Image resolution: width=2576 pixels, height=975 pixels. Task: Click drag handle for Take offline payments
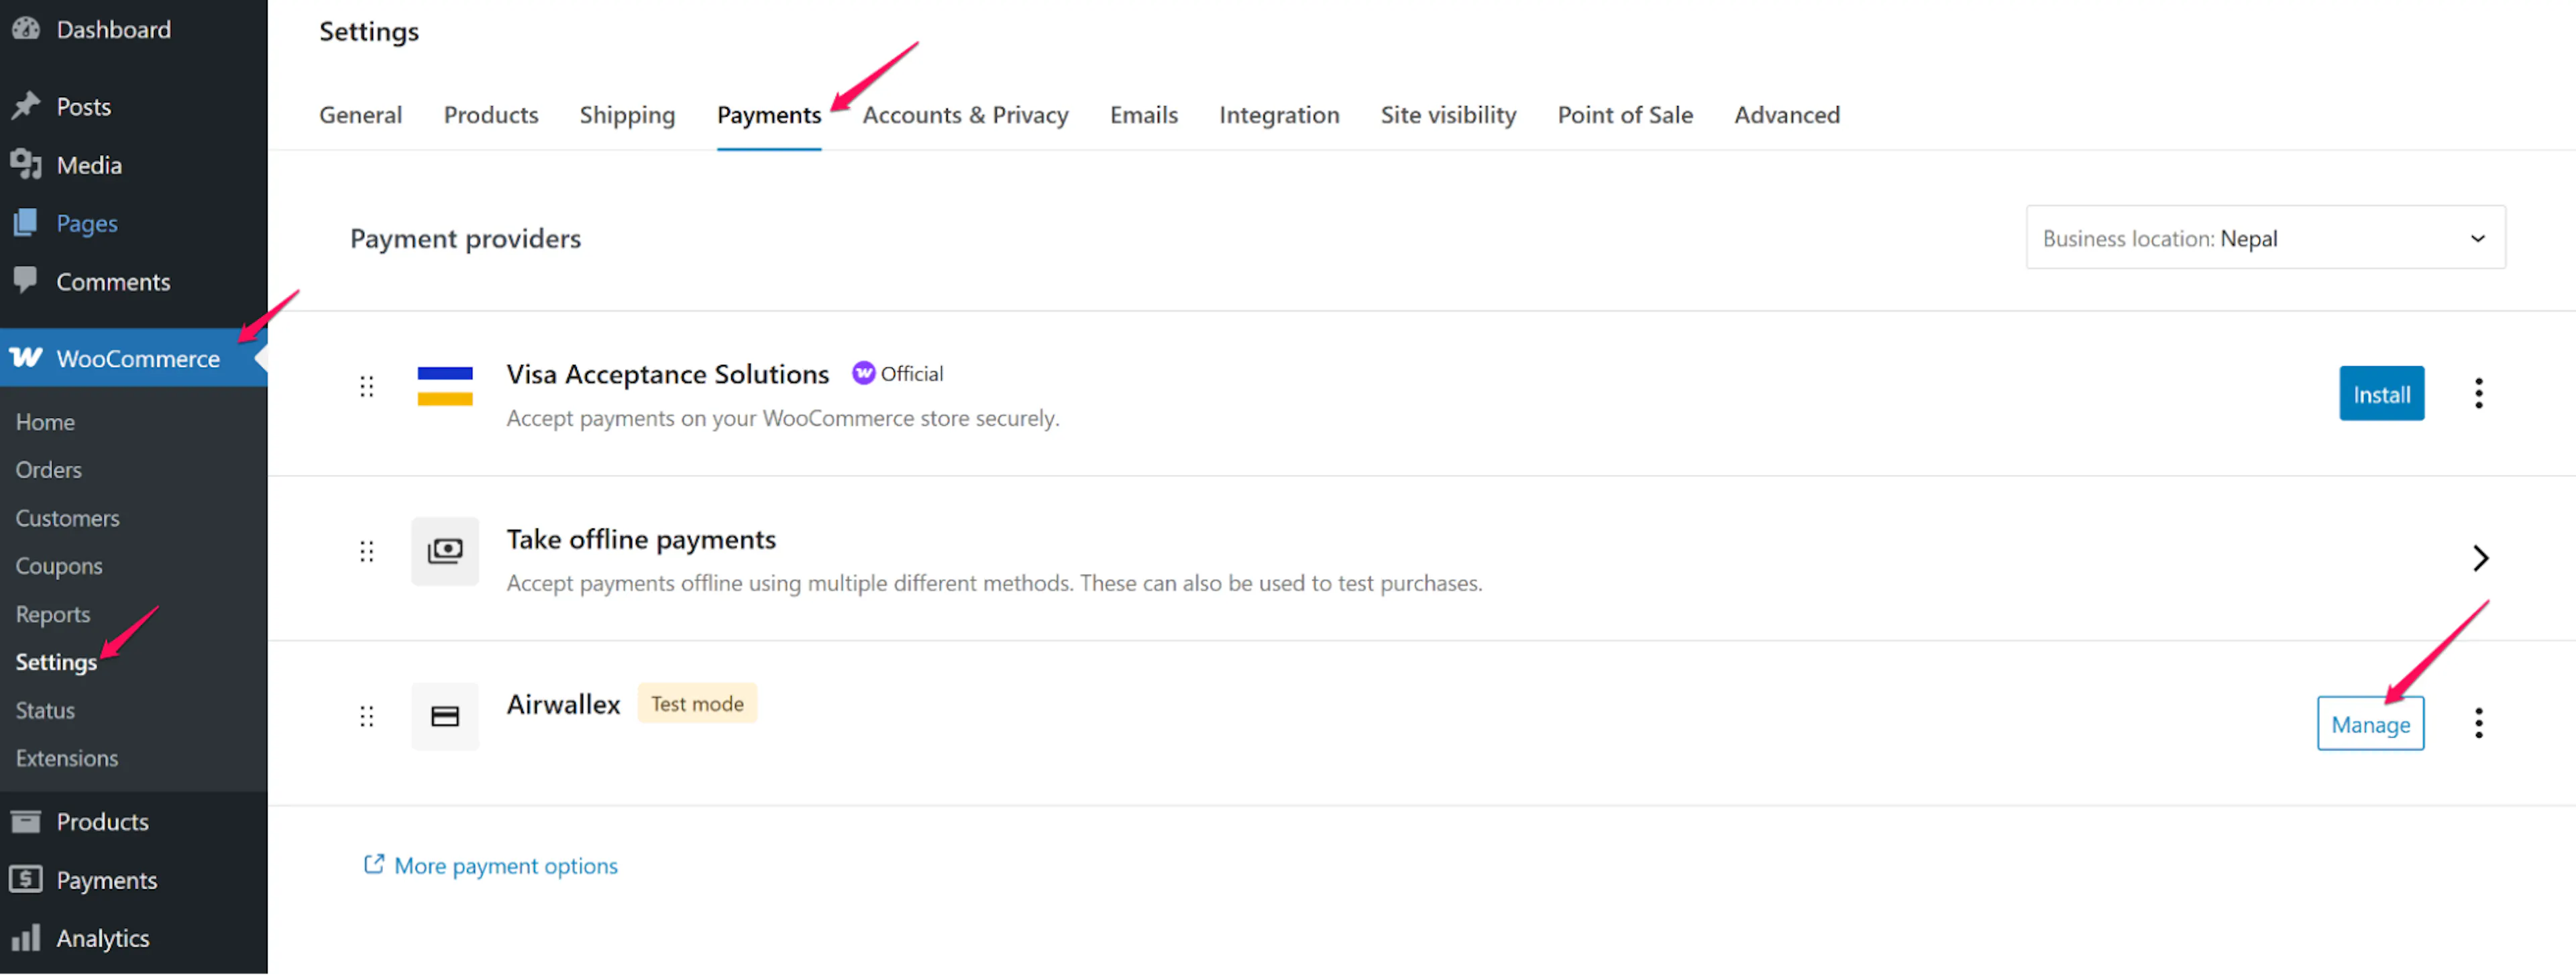coord(366,551)
